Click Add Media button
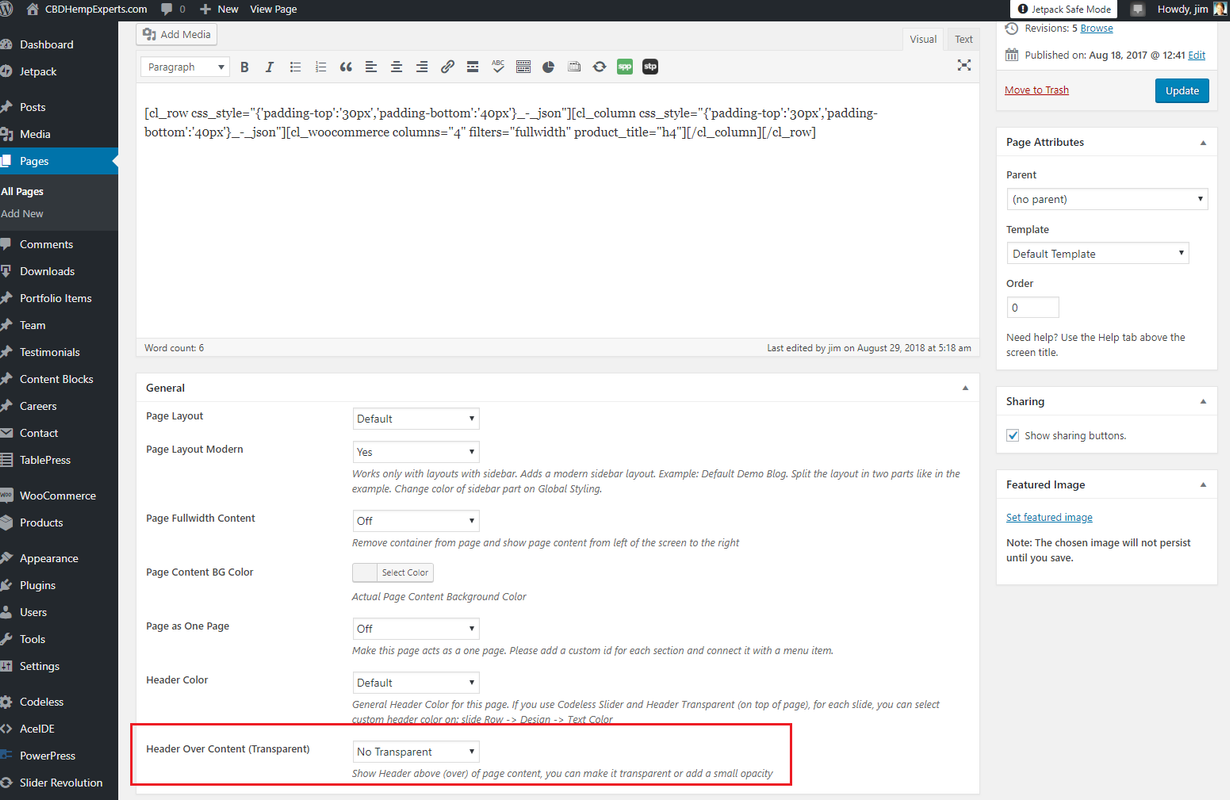Viewport: 1230px width, 800px height. coord(178,34)
